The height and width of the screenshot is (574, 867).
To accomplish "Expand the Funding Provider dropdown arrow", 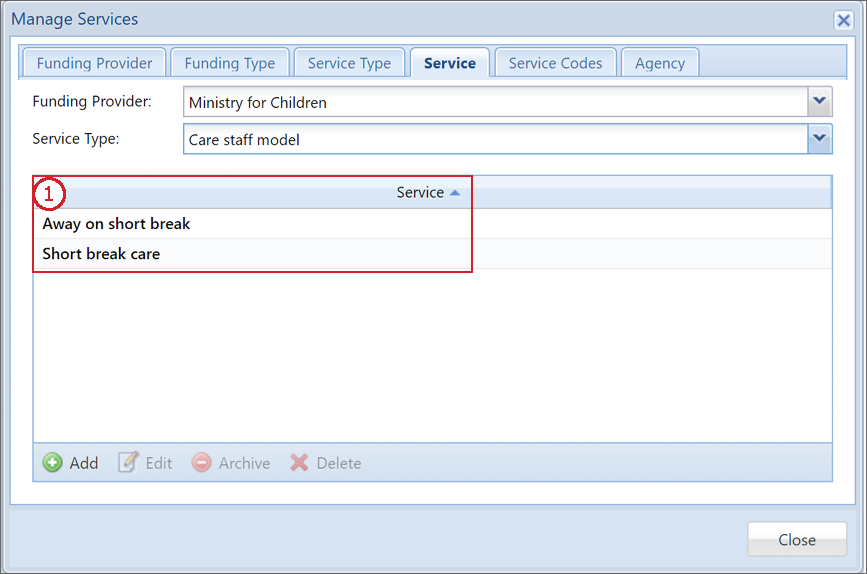I will pos(819,102).
